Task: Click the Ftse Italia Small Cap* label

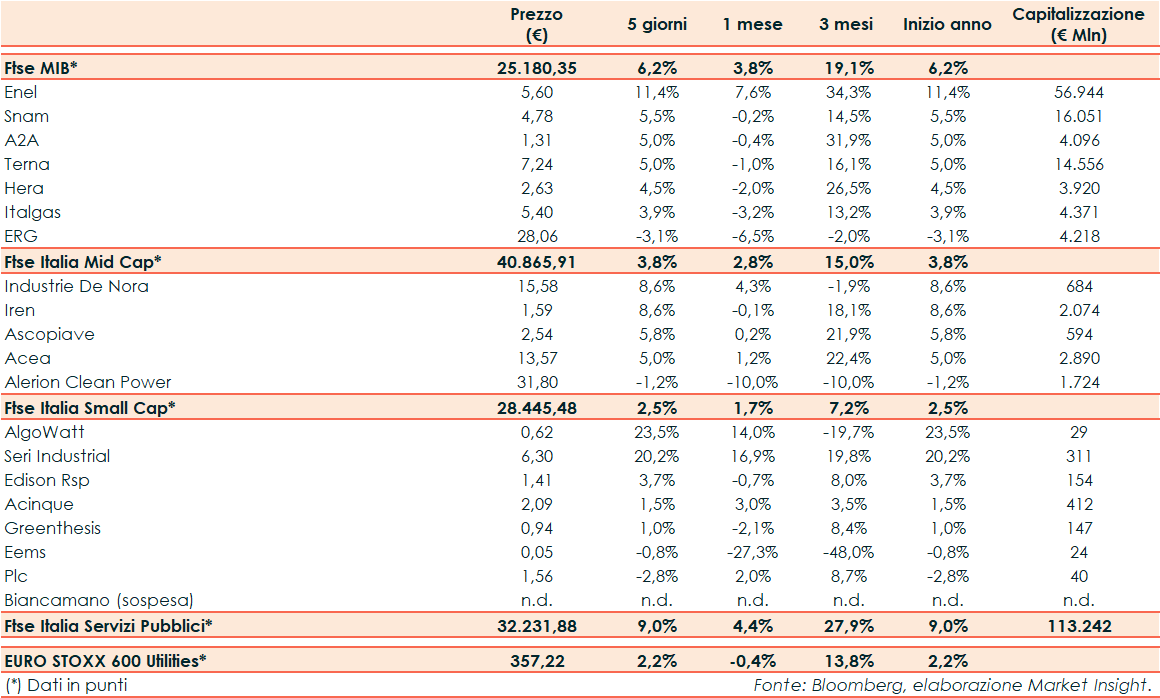Action: click(90, 408)
